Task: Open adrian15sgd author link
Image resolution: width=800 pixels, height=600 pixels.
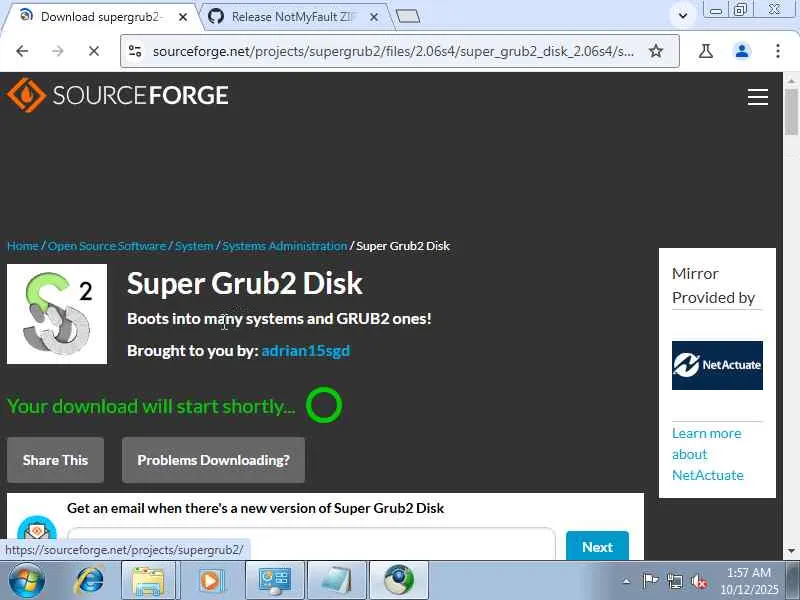Action: [x=306, y=351]
